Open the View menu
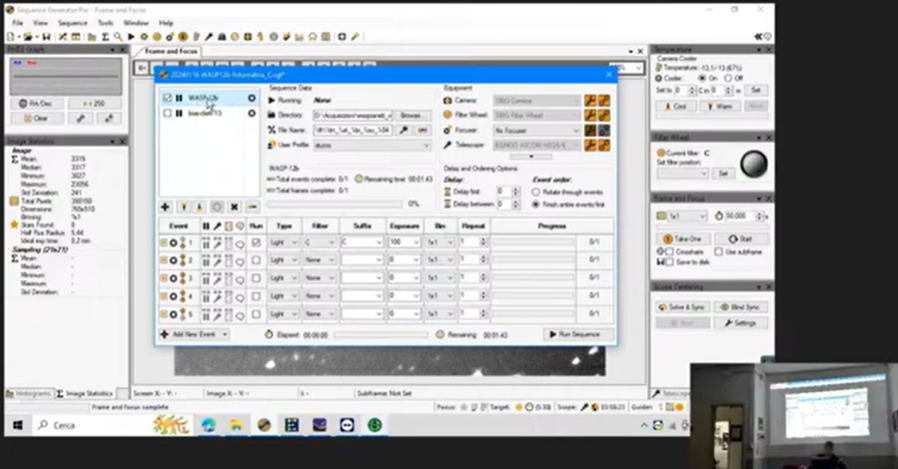 pos(40,23)
